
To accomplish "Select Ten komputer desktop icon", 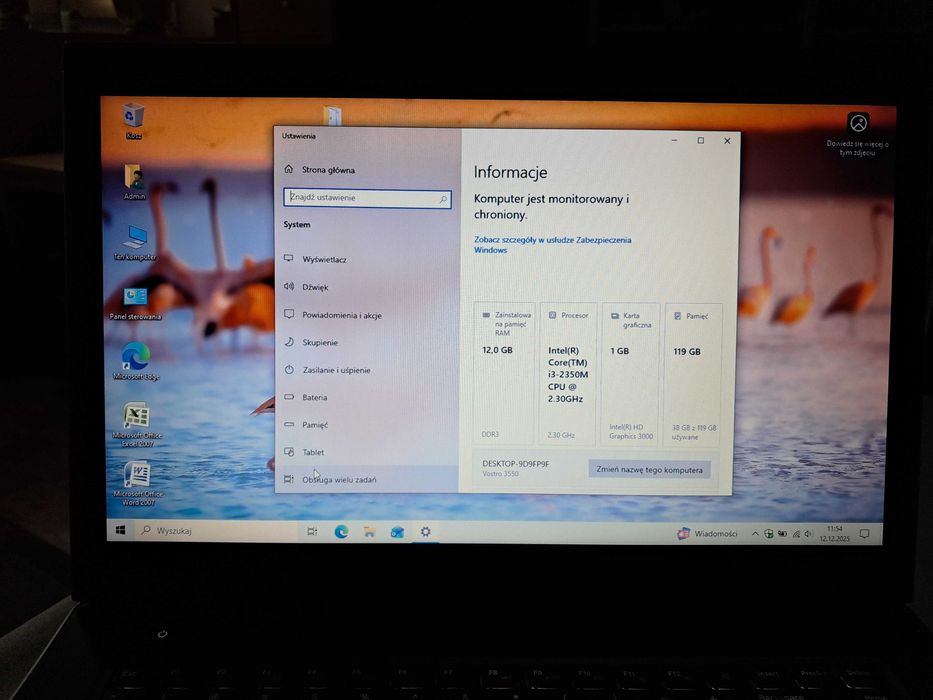I will [x=135, y=242].
